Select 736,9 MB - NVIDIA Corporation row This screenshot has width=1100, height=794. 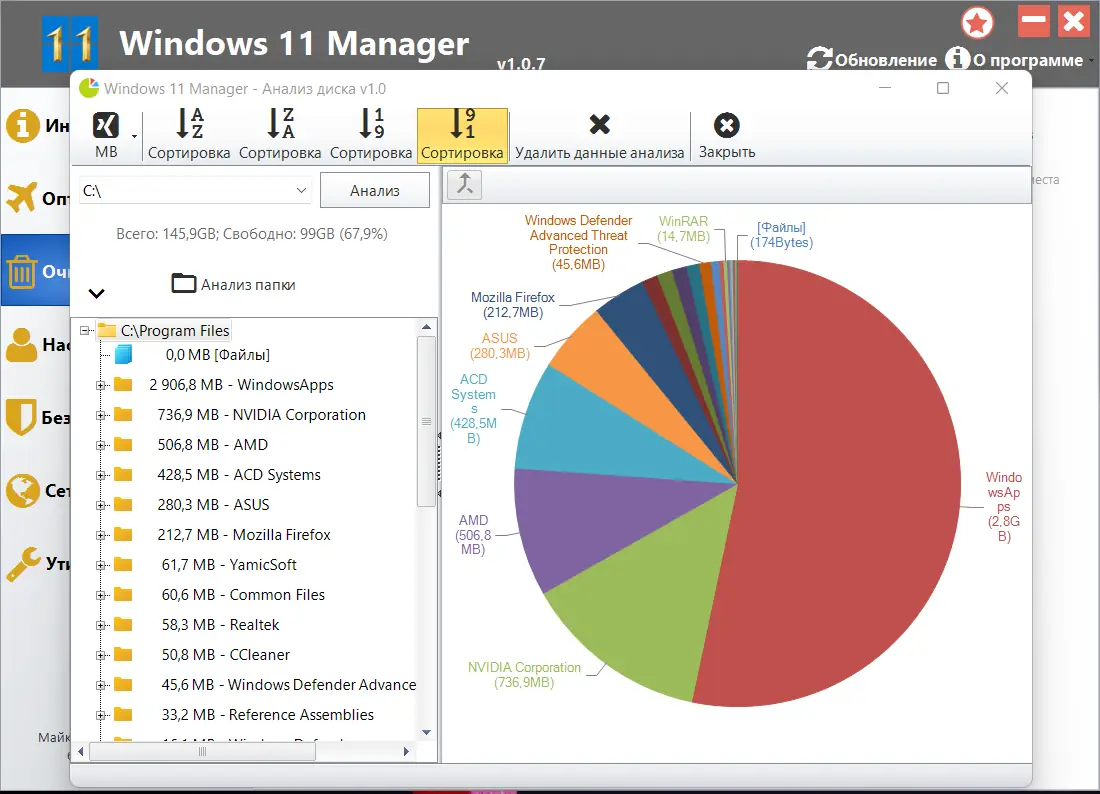262,415
